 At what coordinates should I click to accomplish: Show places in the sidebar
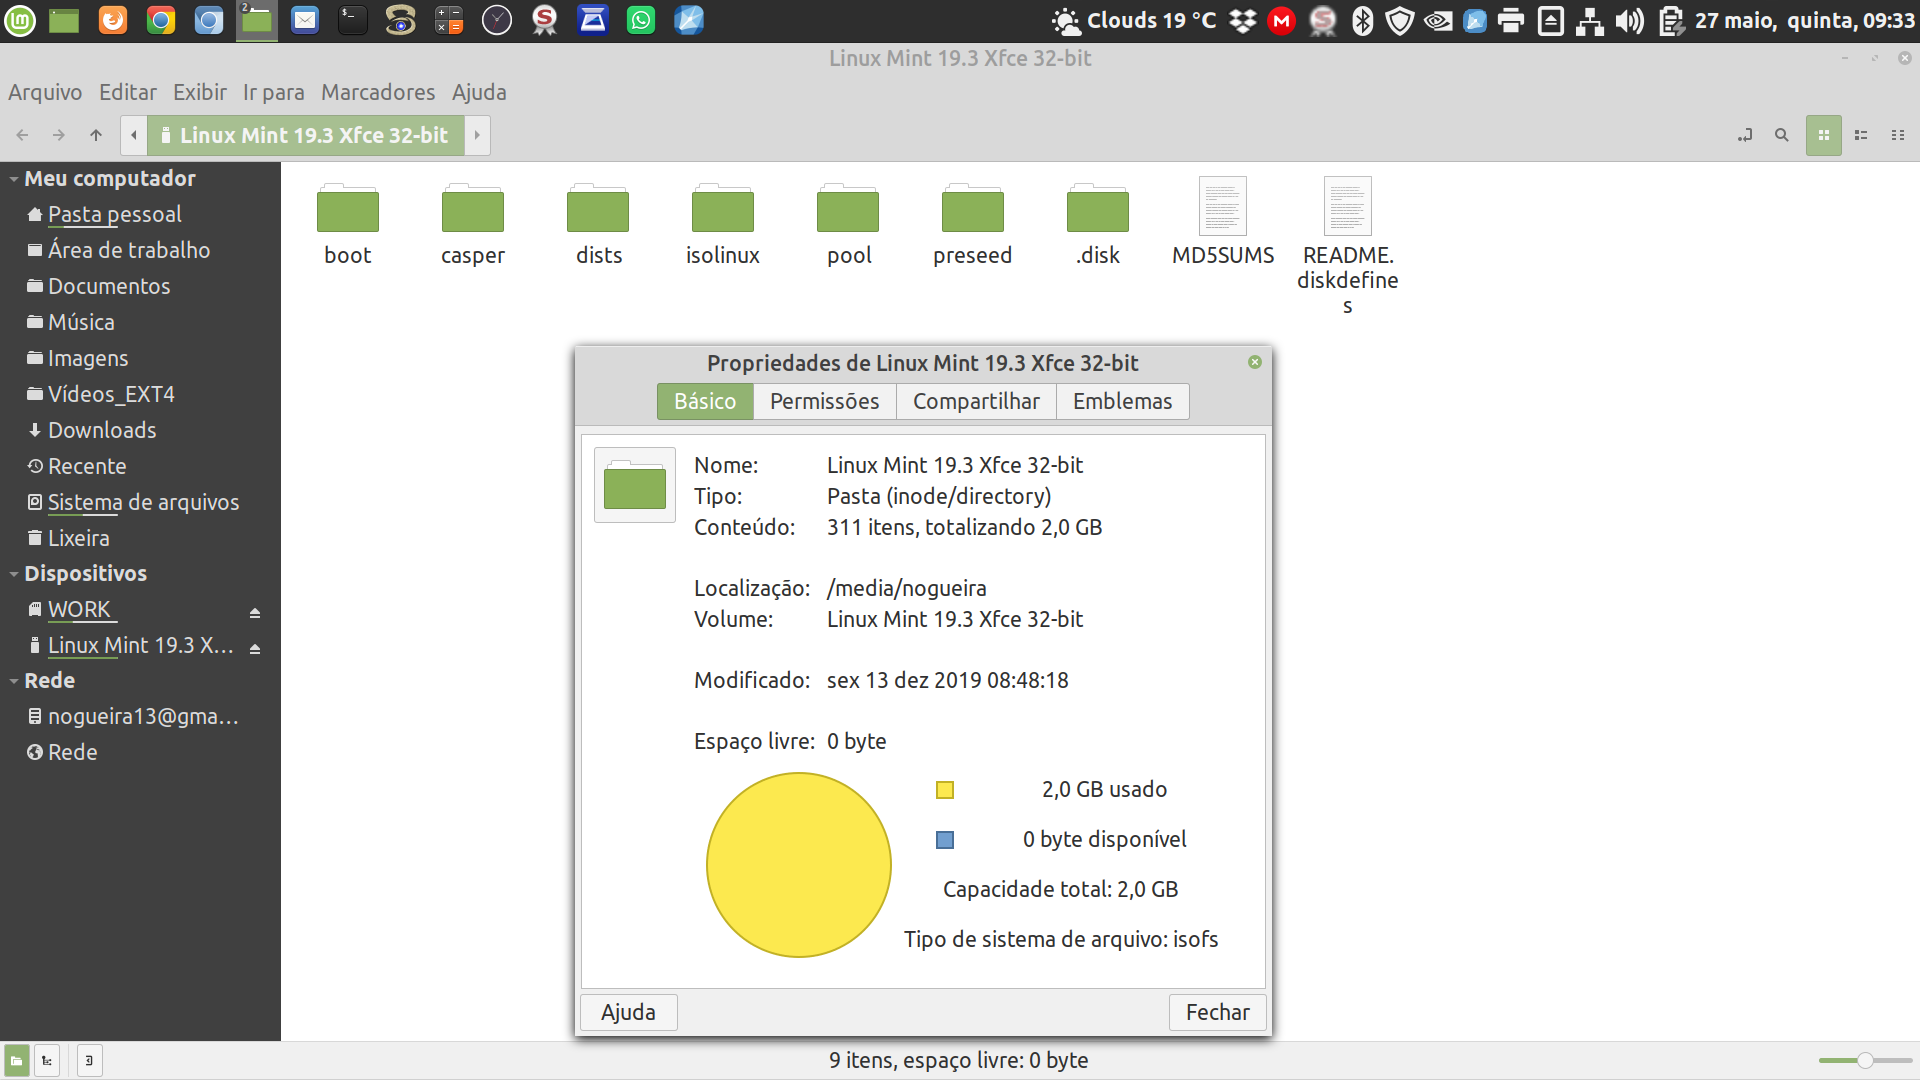[x=17, y=1060]
